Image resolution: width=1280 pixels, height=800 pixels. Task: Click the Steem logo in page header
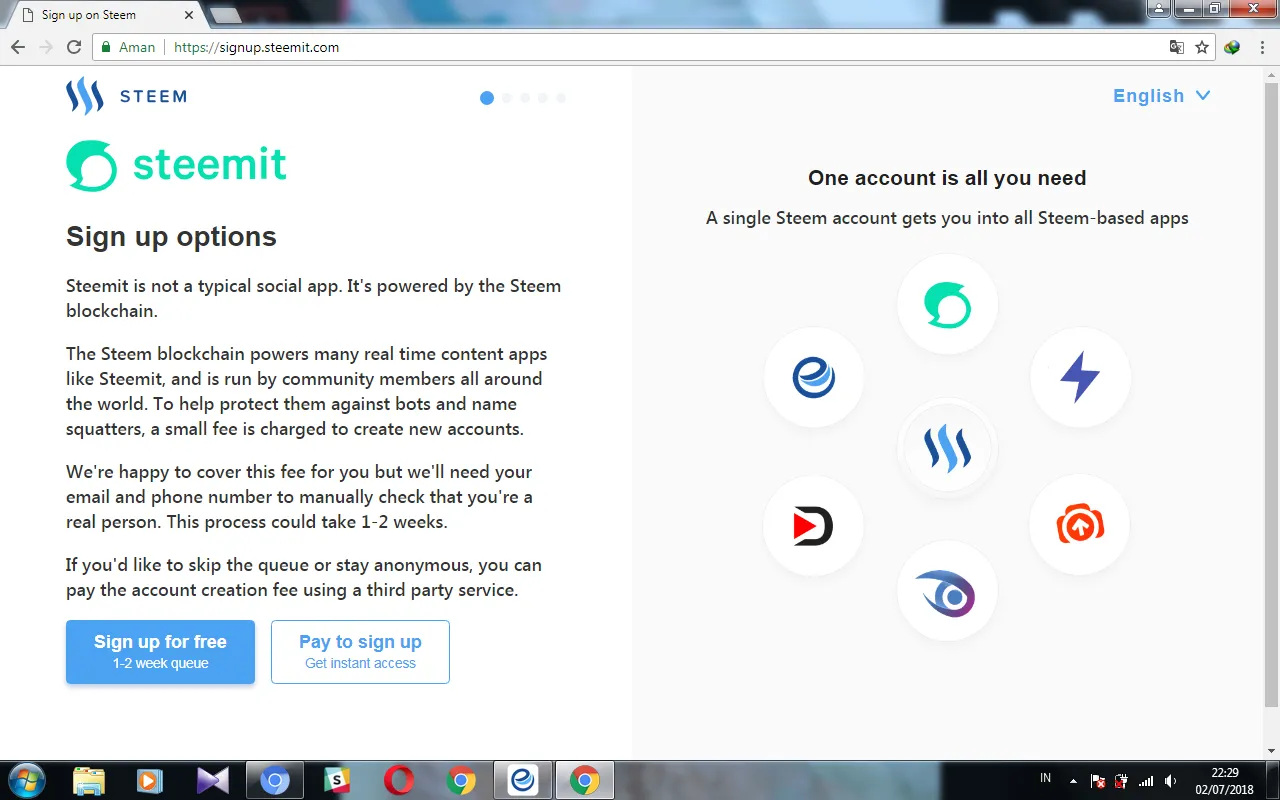(x=126, y=96)
